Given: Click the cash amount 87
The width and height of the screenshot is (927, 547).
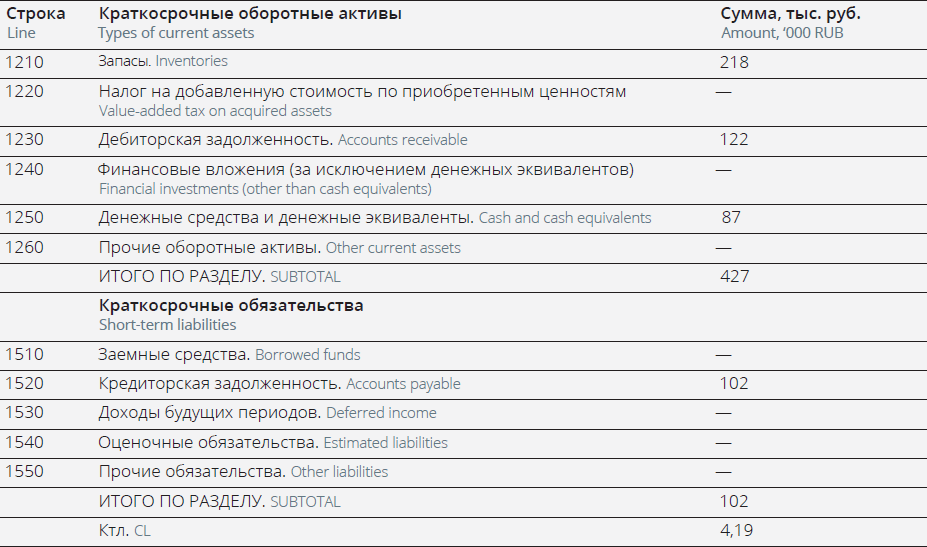Looking at the screenshot, I should pos(731,218).
